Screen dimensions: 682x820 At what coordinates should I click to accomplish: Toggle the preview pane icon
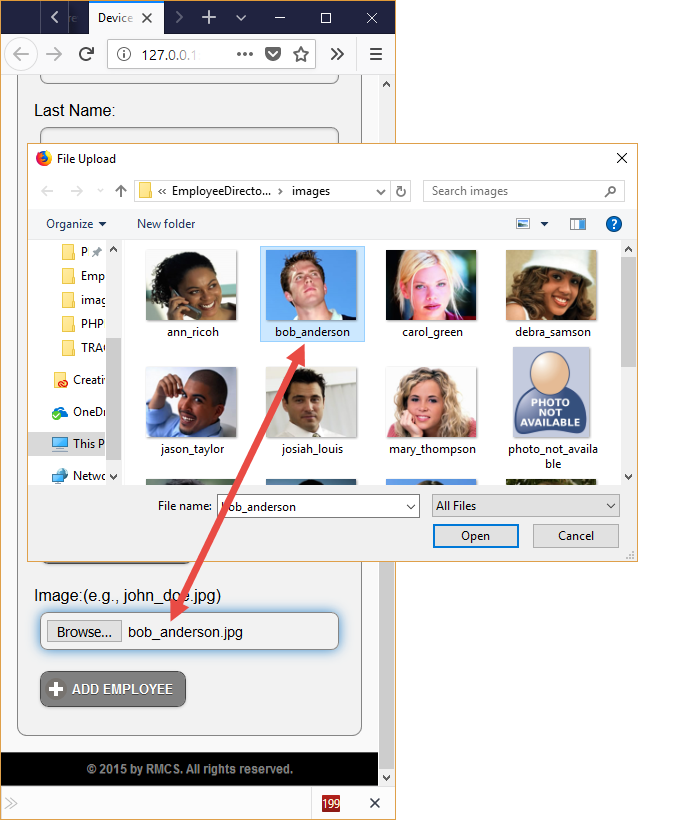tap(578, 224)
